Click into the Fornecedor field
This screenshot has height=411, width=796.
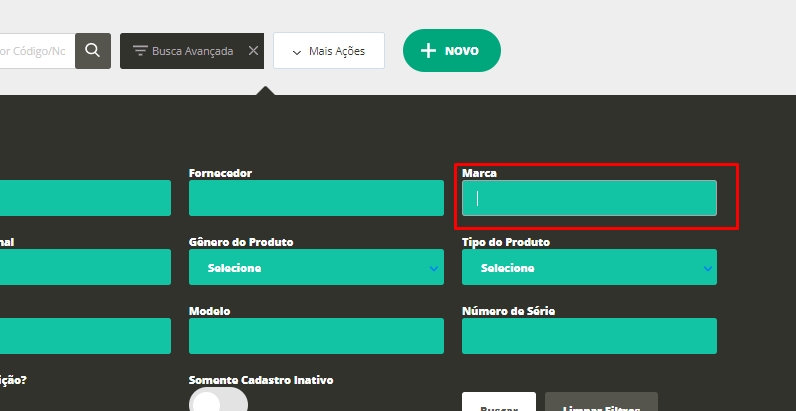[x=316, y=198]
